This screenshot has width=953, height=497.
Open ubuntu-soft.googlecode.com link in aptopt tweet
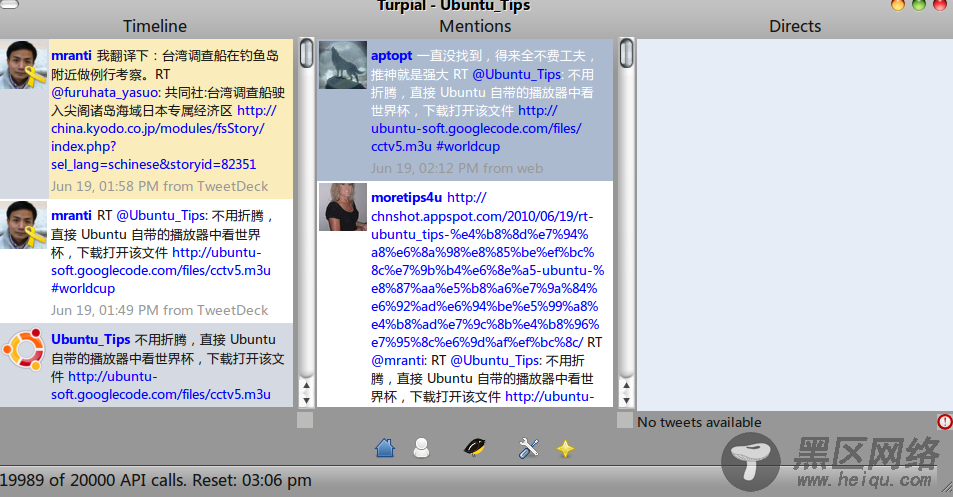pyautogui.click(x=476, y=128)
